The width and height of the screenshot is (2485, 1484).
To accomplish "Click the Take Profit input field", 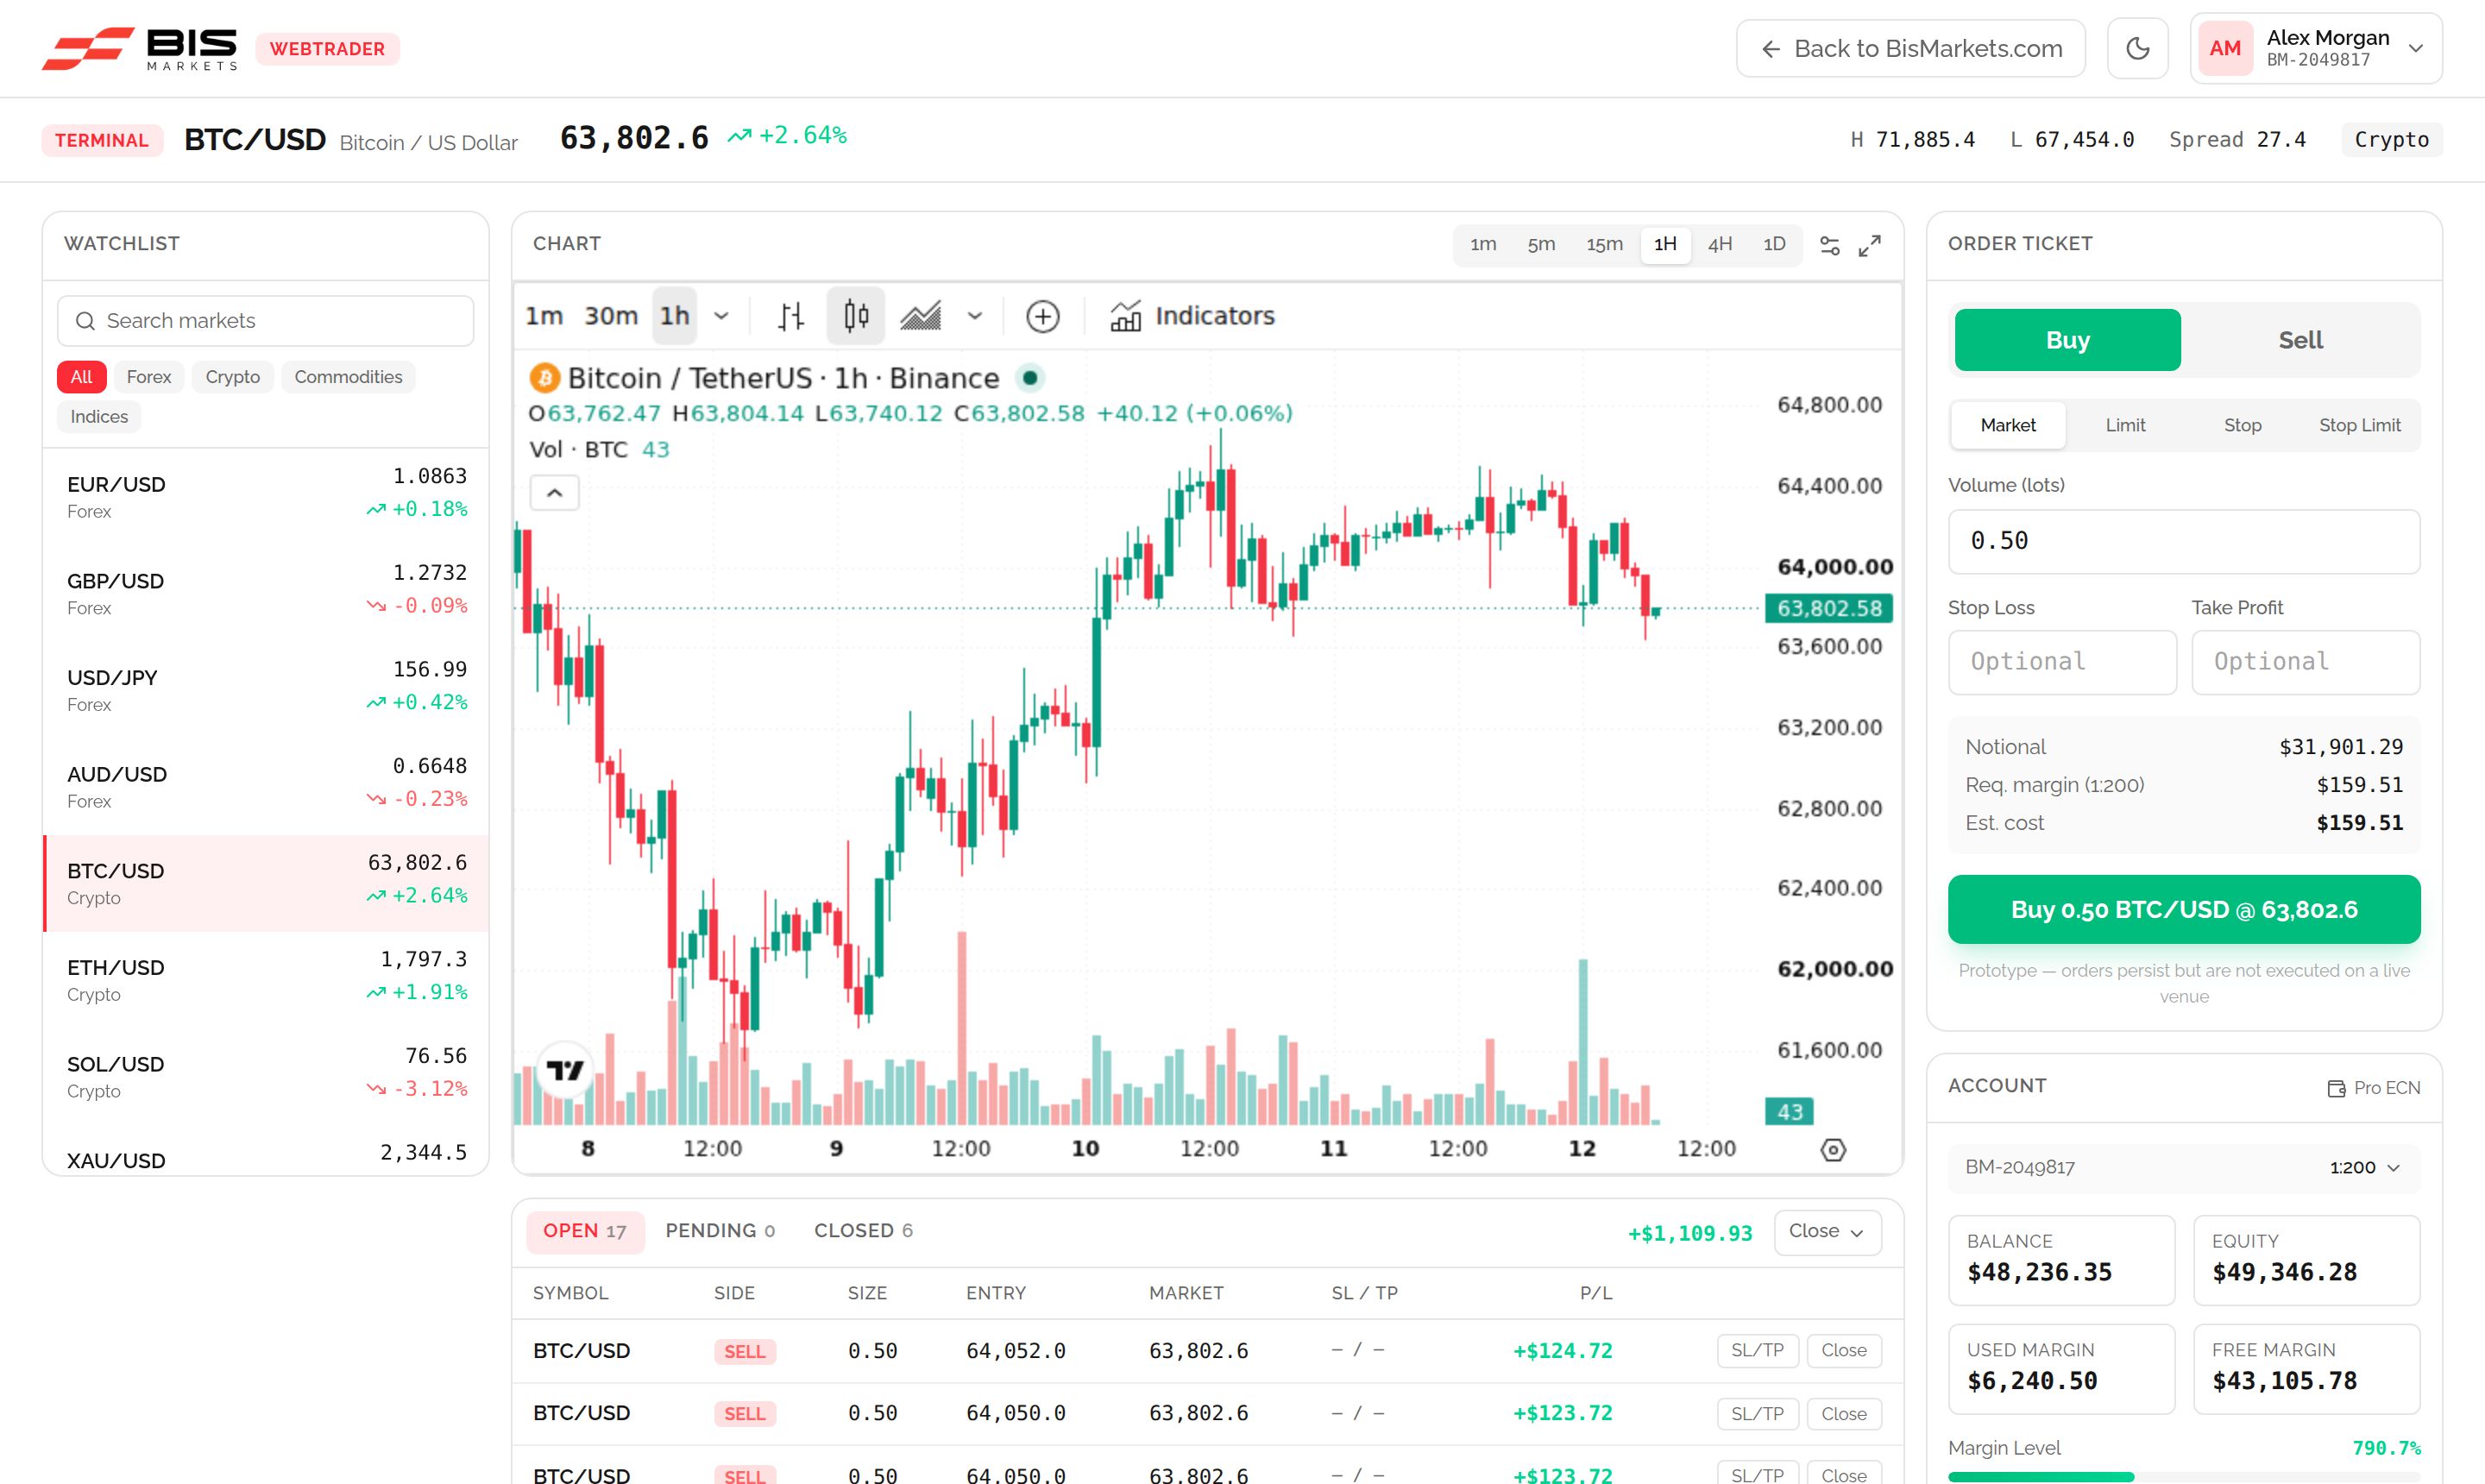I will (x=2305, y=662).
